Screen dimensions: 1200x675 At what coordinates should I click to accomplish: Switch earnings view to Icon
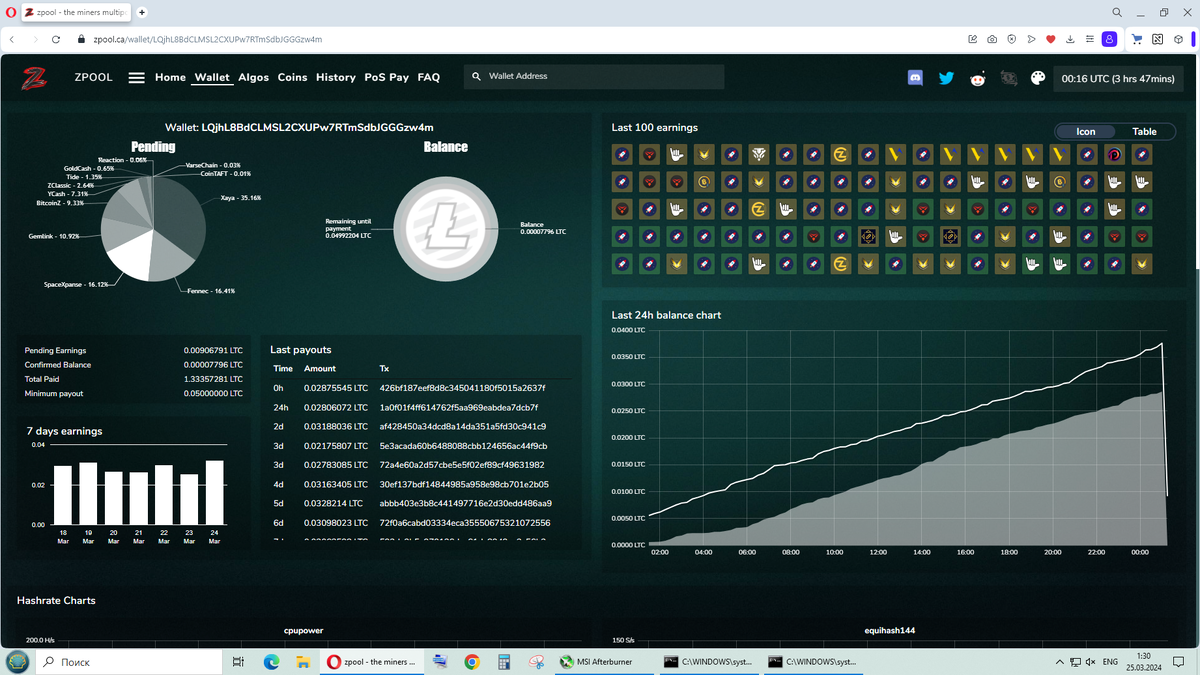(1085, 131)
